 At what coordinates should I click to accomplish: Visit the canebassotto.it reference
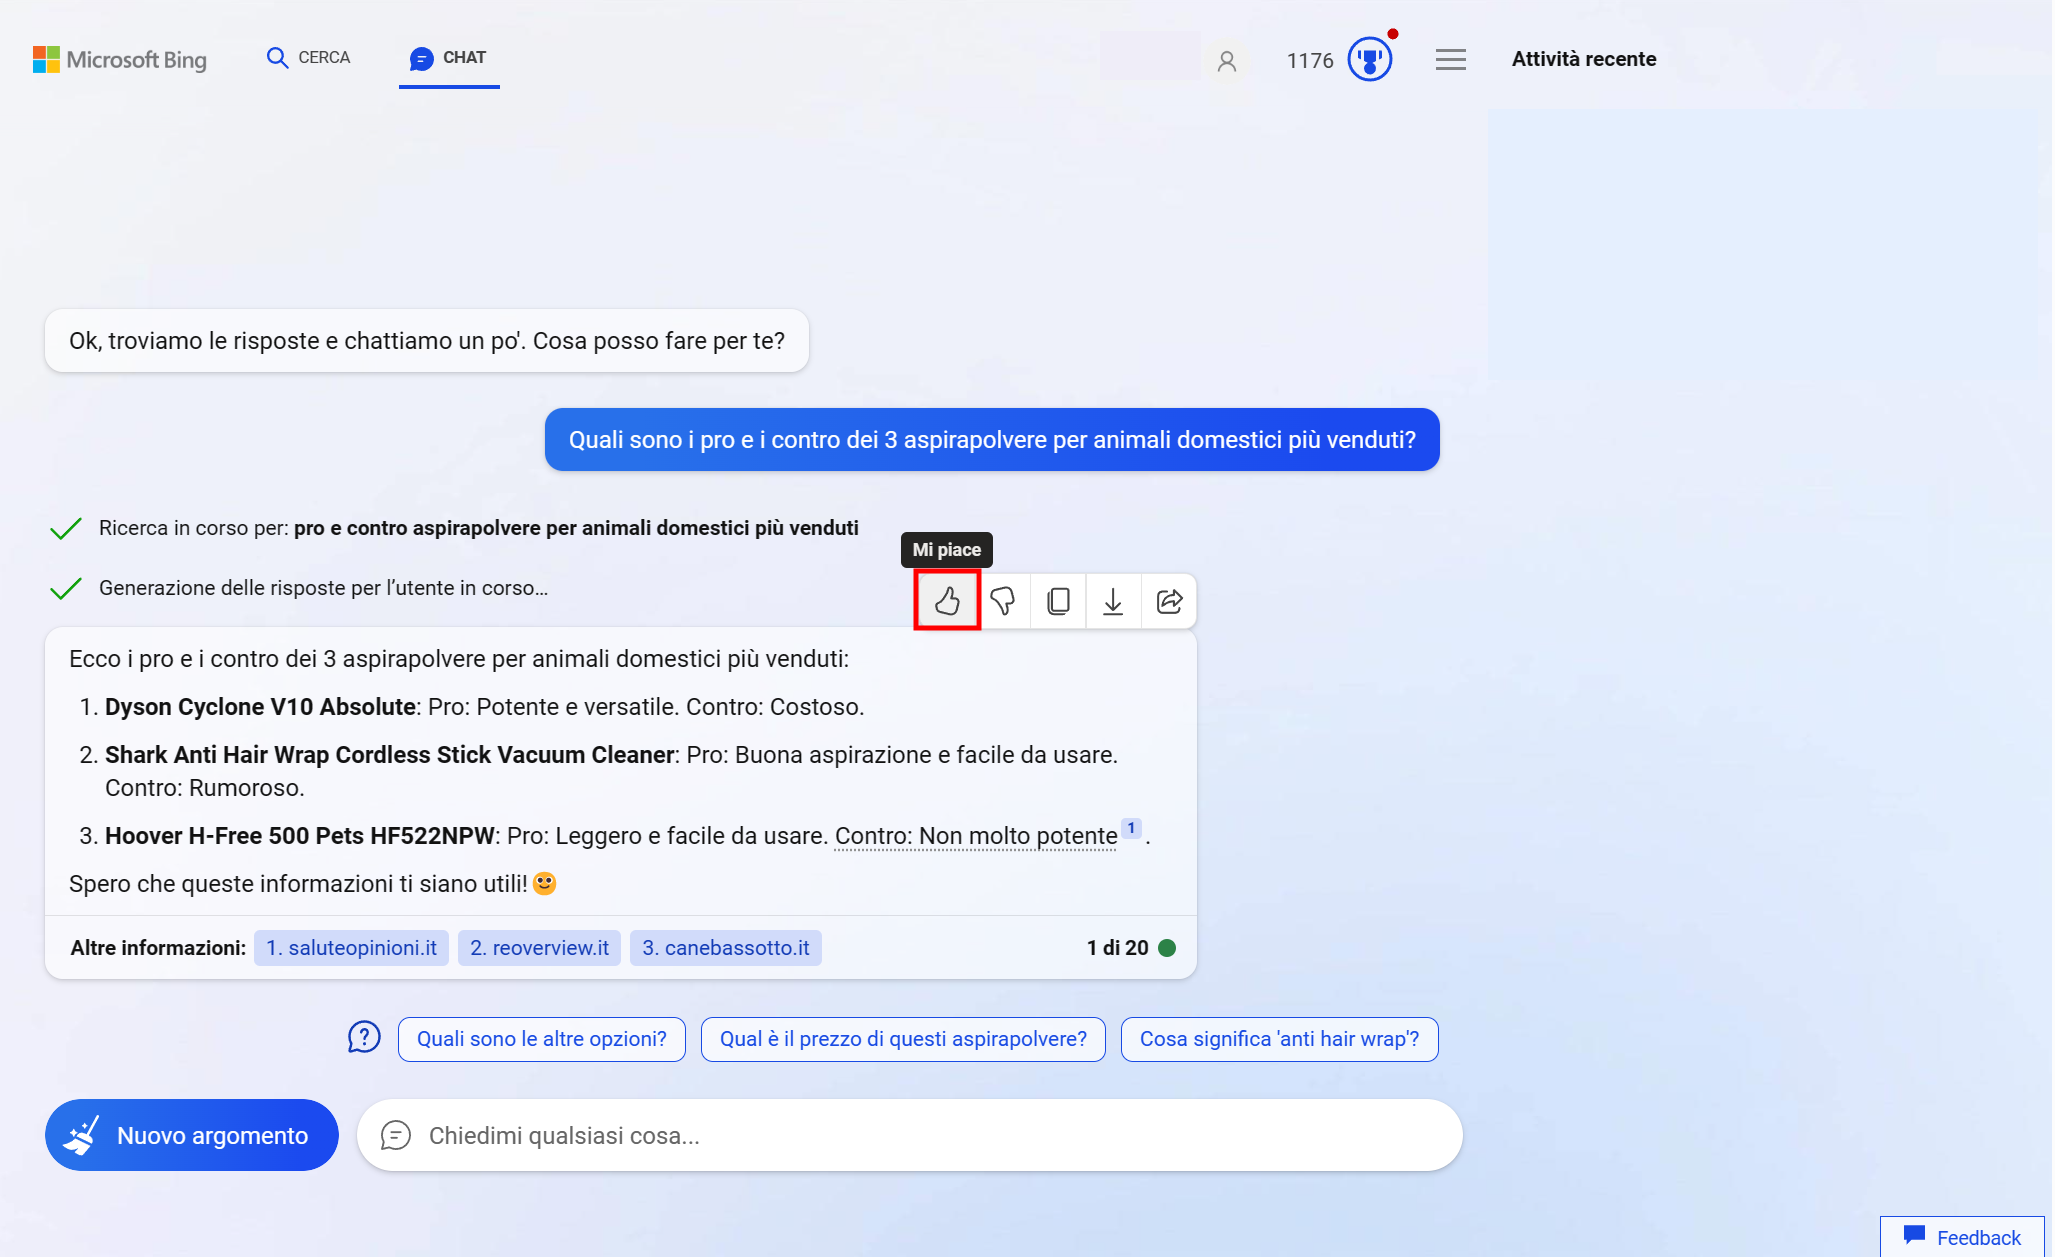coord(725,947)
